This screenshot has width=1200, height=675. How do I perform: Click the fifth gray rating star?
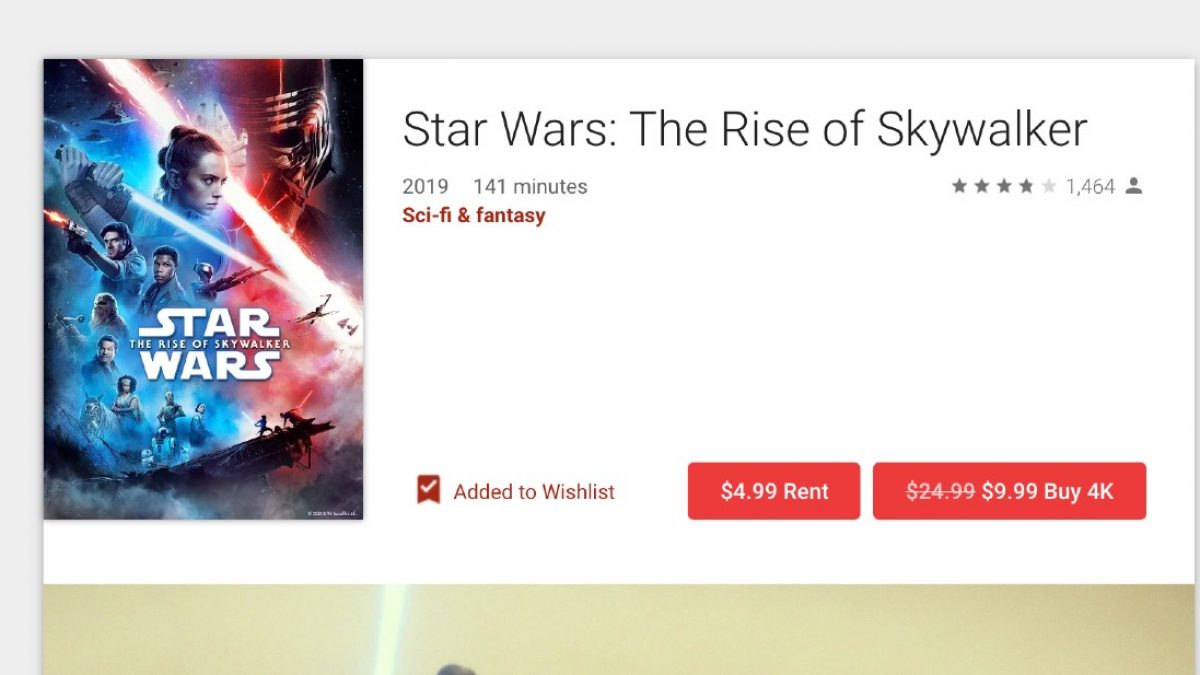coord(1048,186)
